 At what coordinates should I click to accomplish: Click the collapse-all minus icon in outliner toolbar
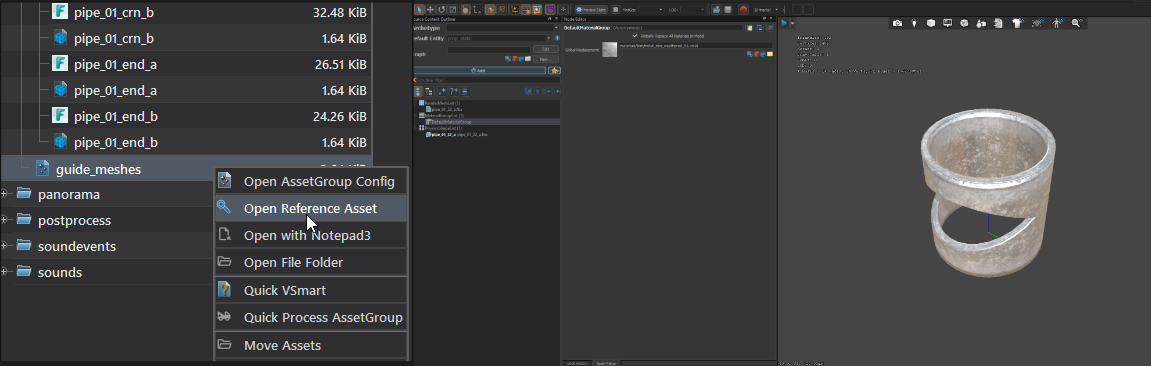[547, 92]
